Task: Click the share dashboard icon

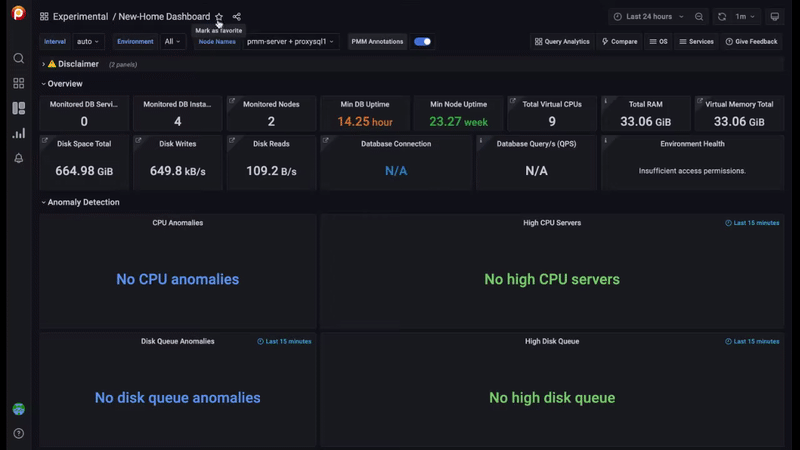Action: click(237, 17)
